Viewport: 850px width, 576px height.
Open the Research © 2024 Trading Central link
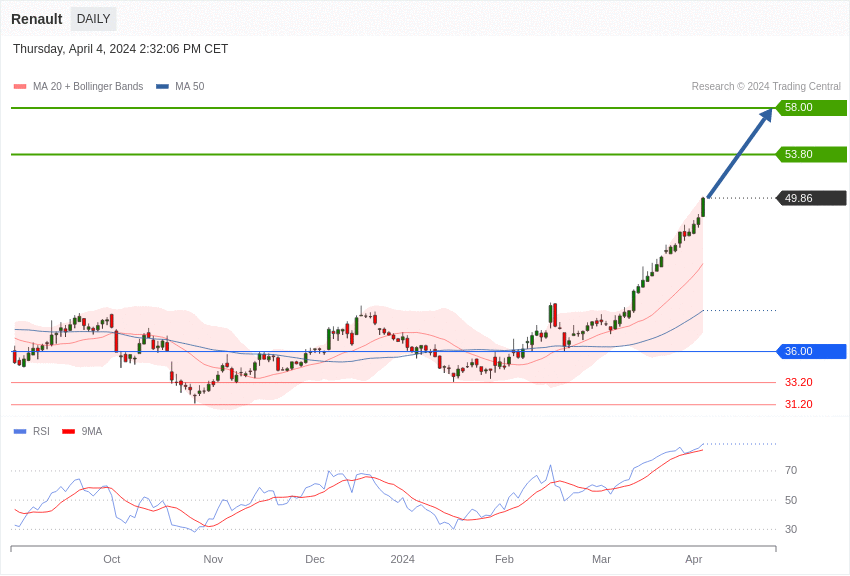765,87
